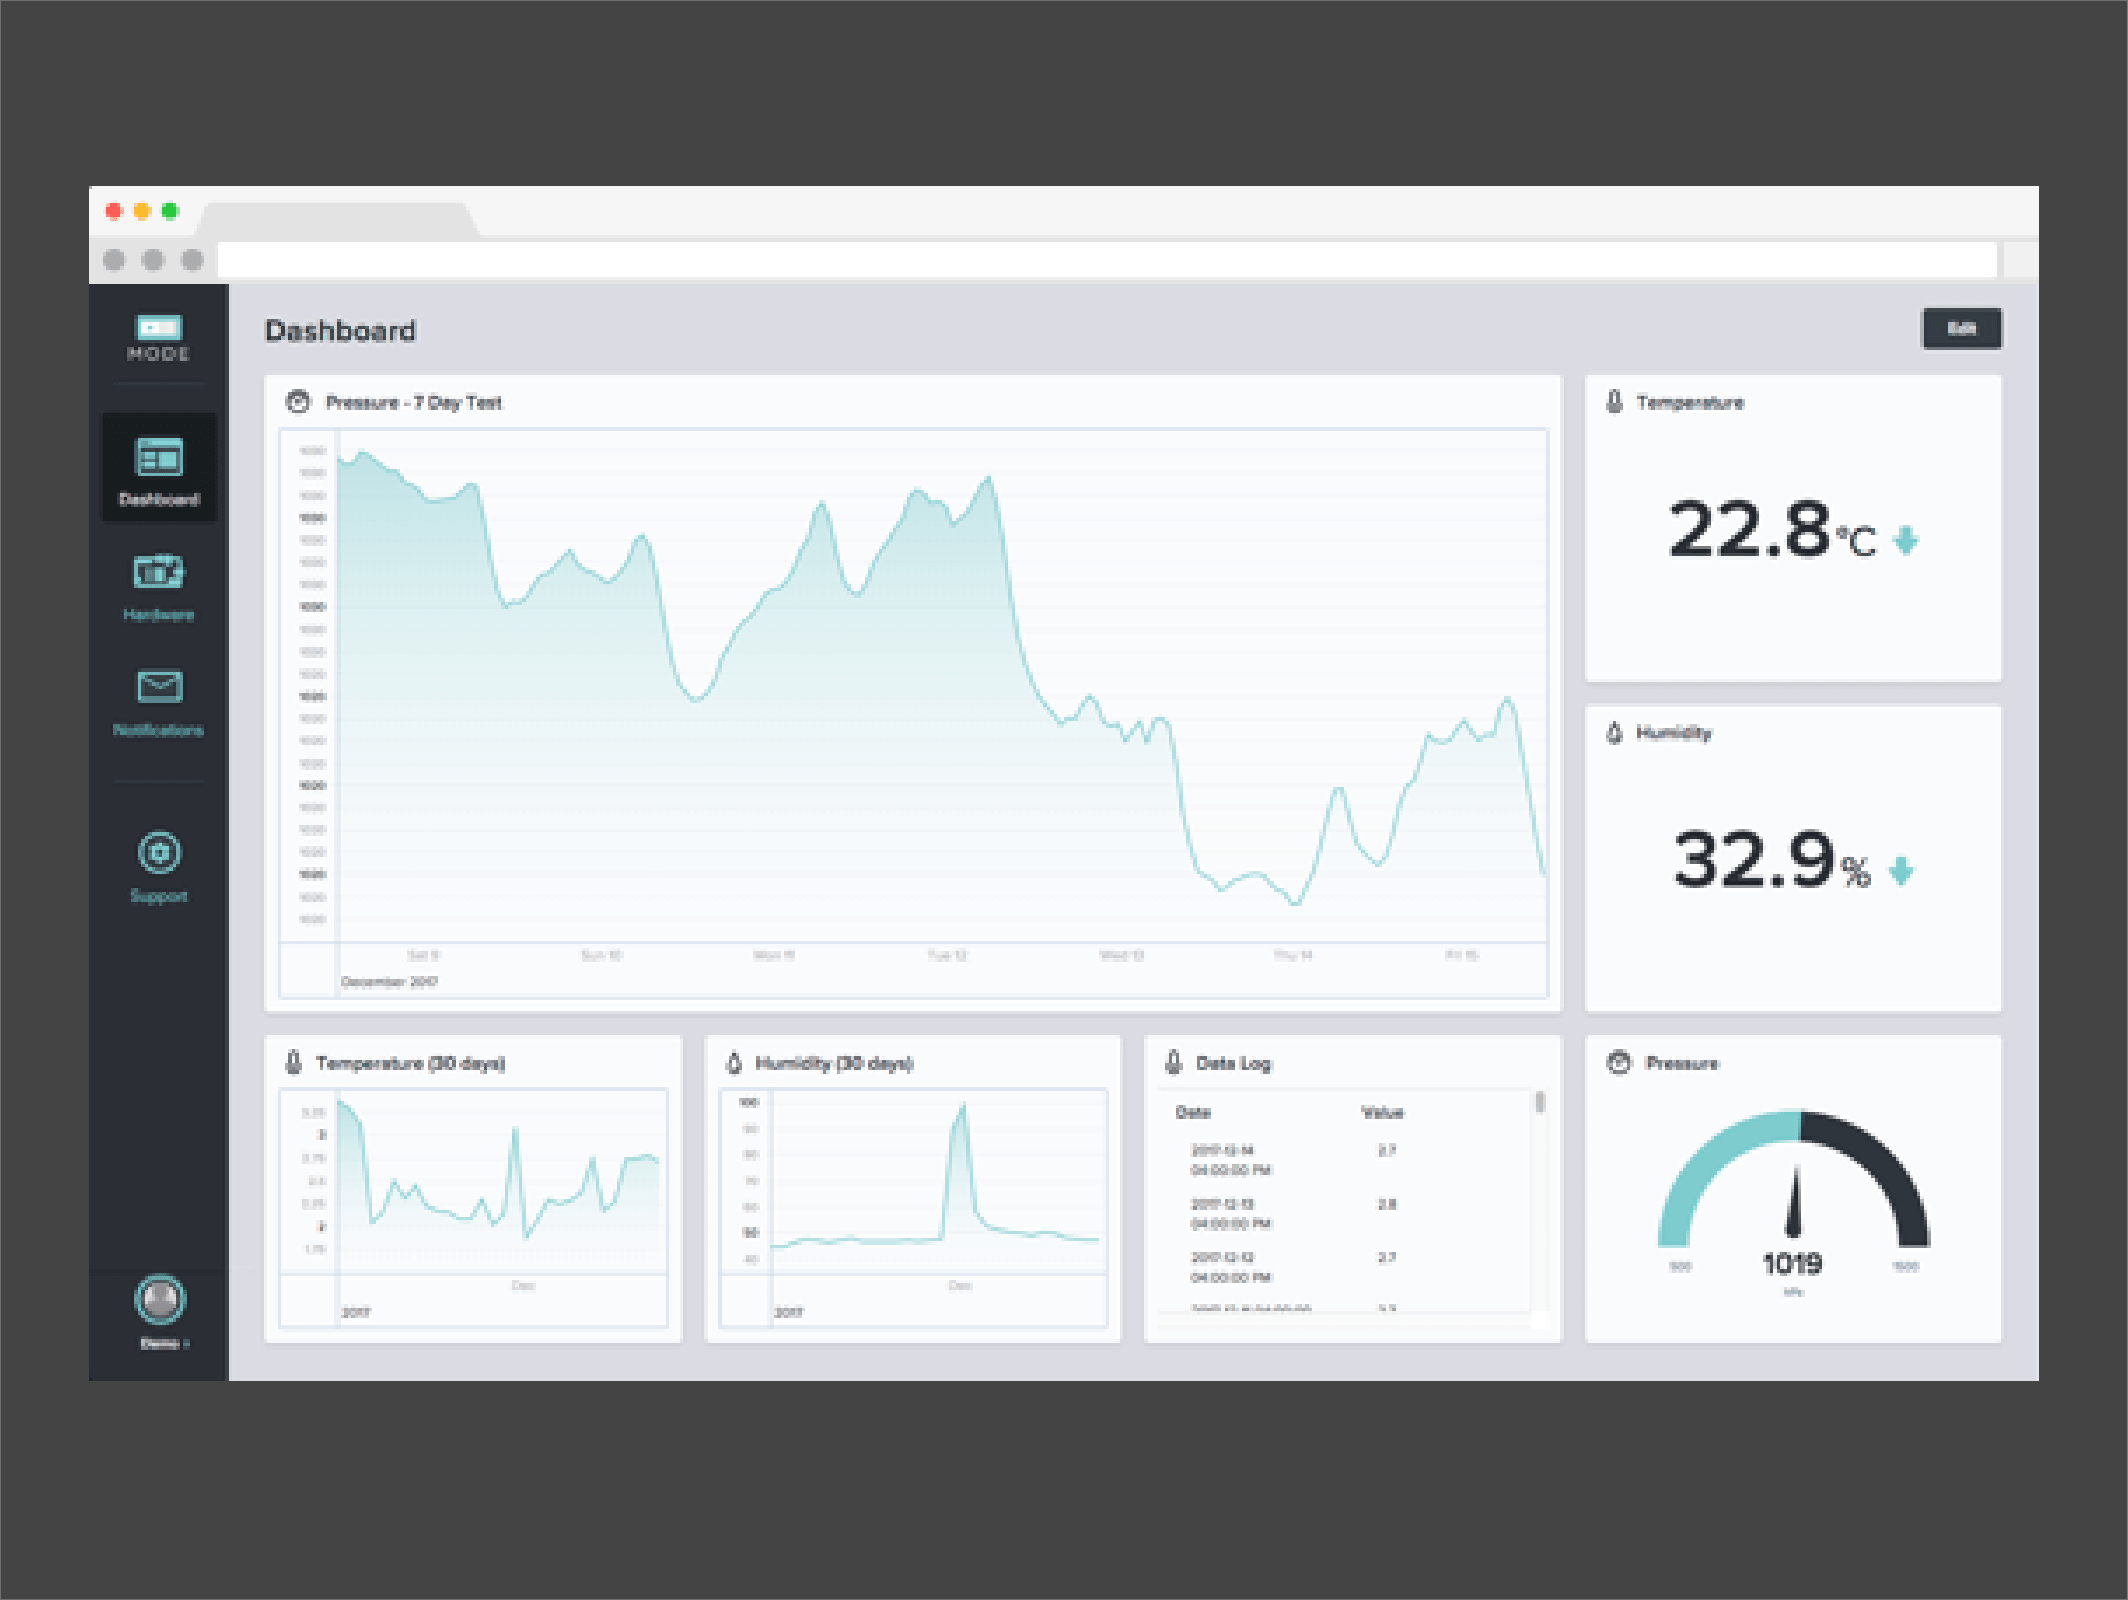The width and height of the screenshot is (2128, 1600).
Task: Click the Temperature thermometer icon
Action: click(1614, 402)
